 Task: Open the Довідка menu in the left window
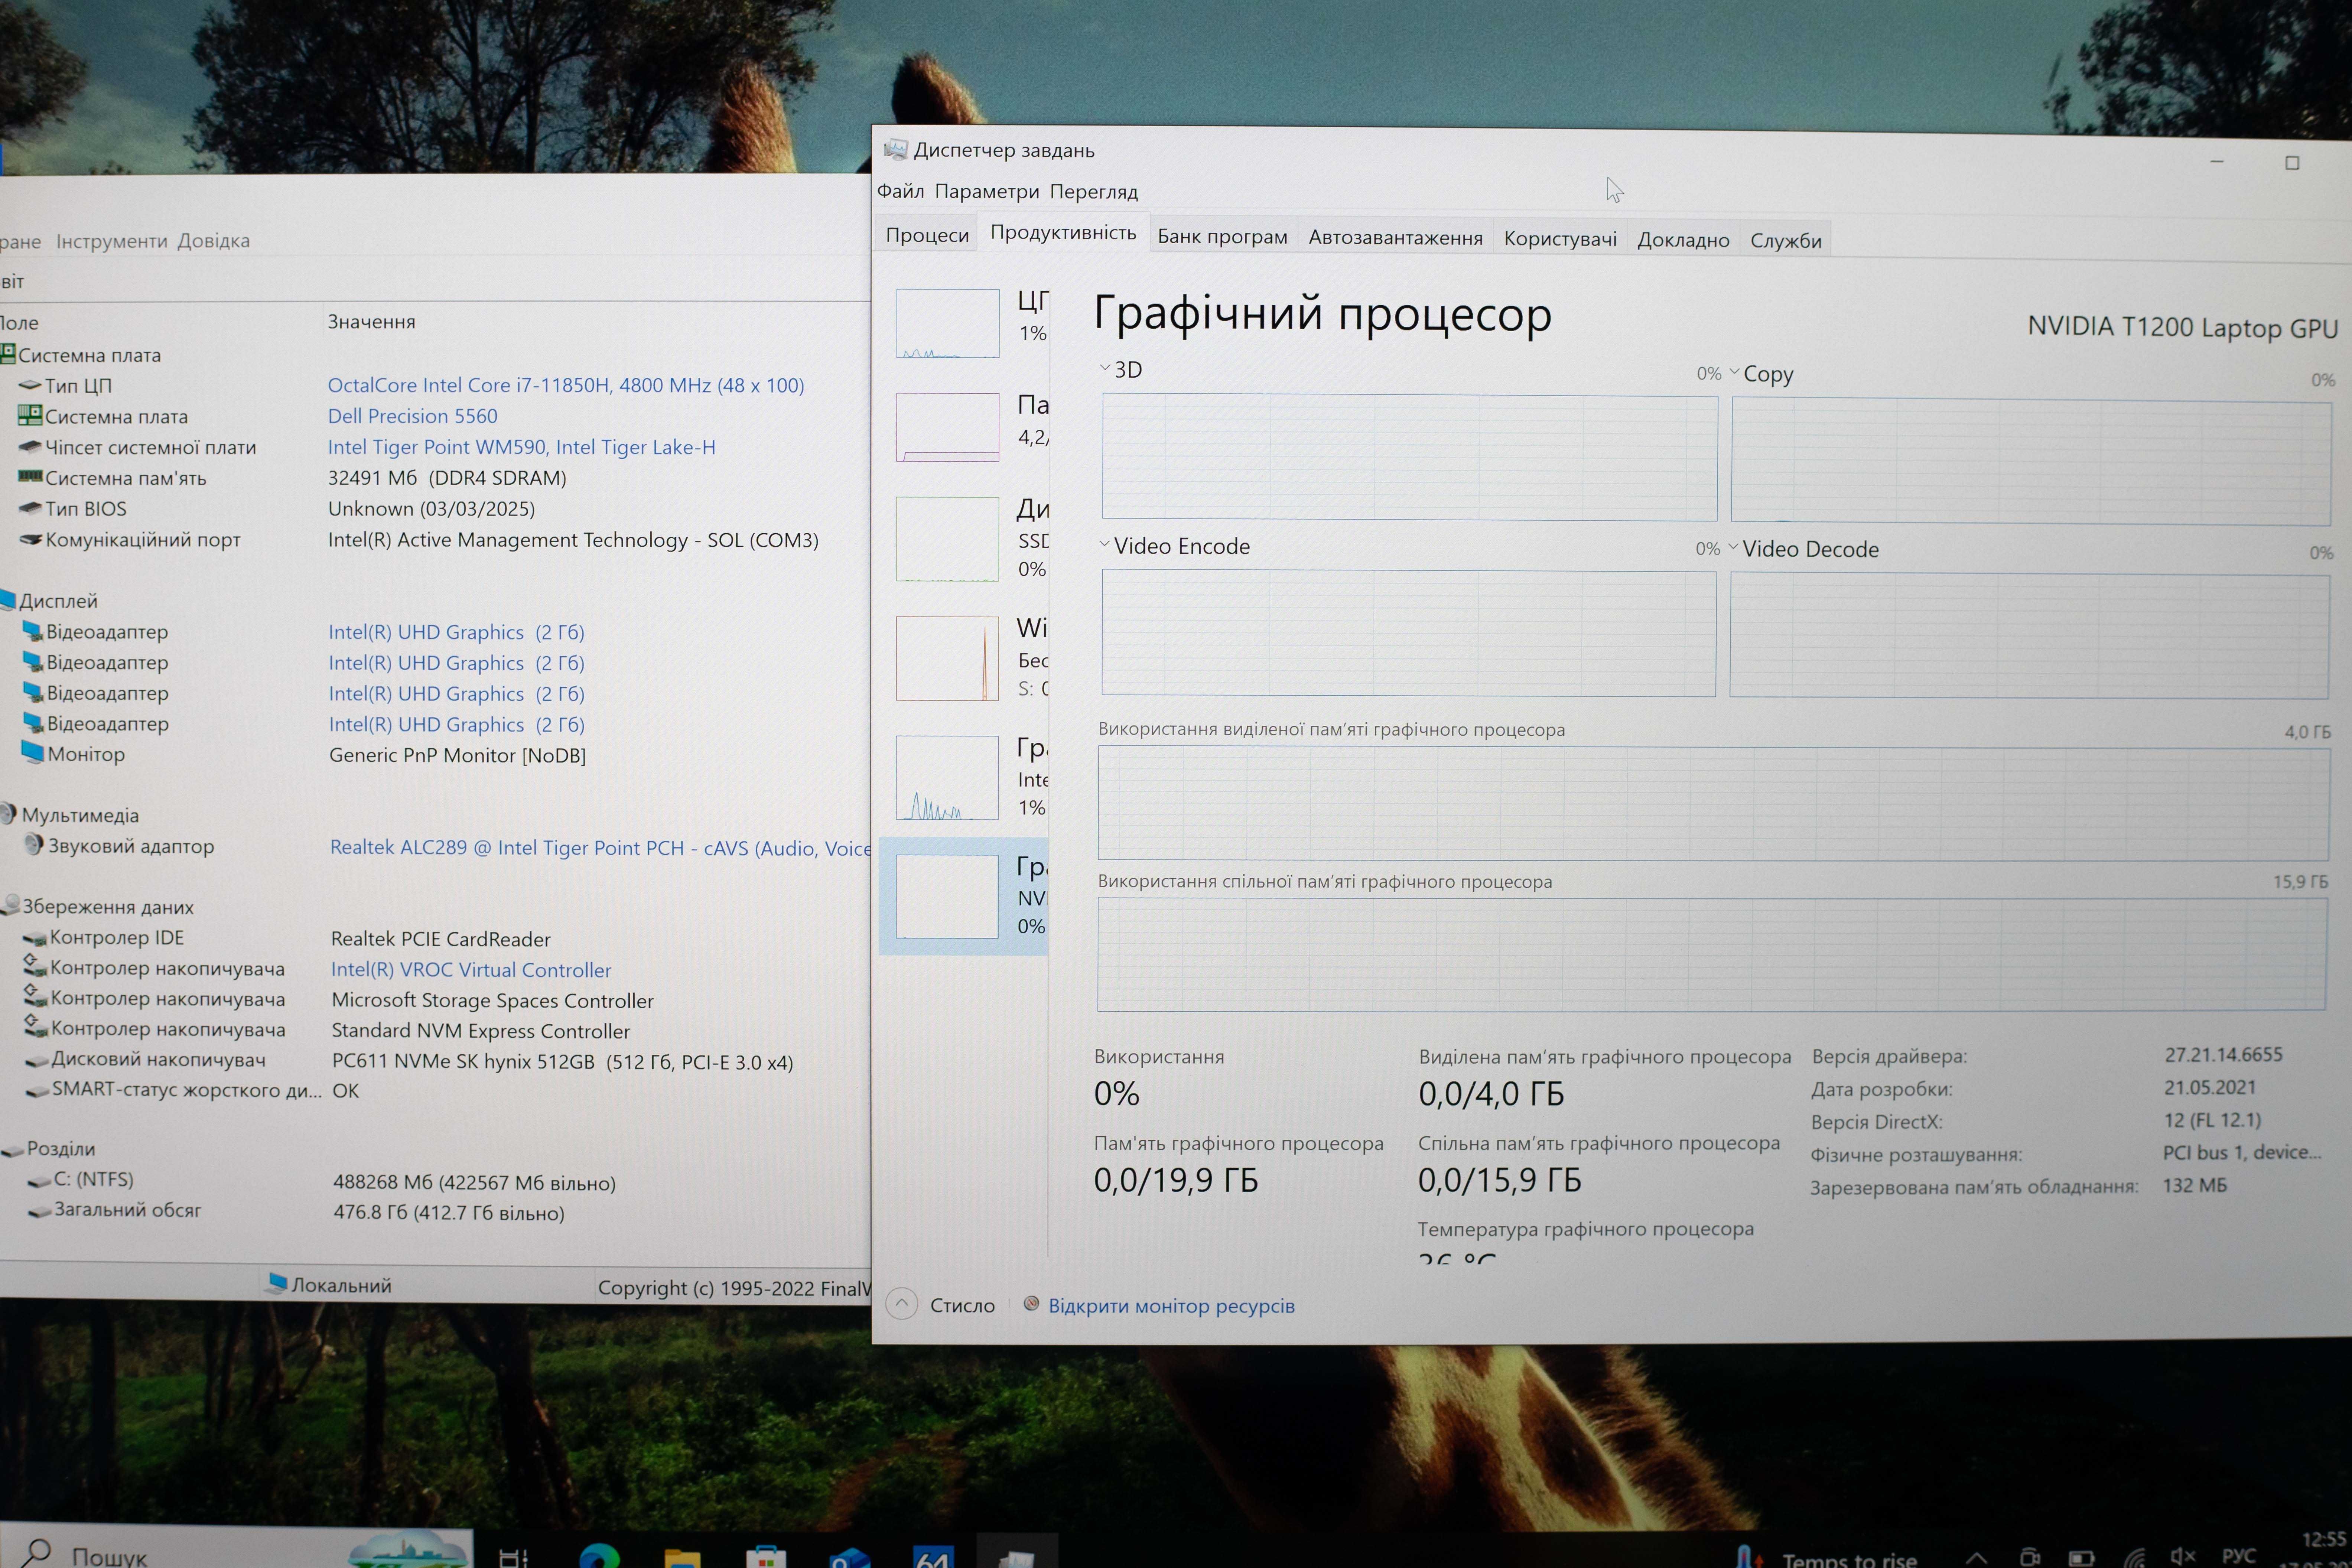click(x=213, y=241)
